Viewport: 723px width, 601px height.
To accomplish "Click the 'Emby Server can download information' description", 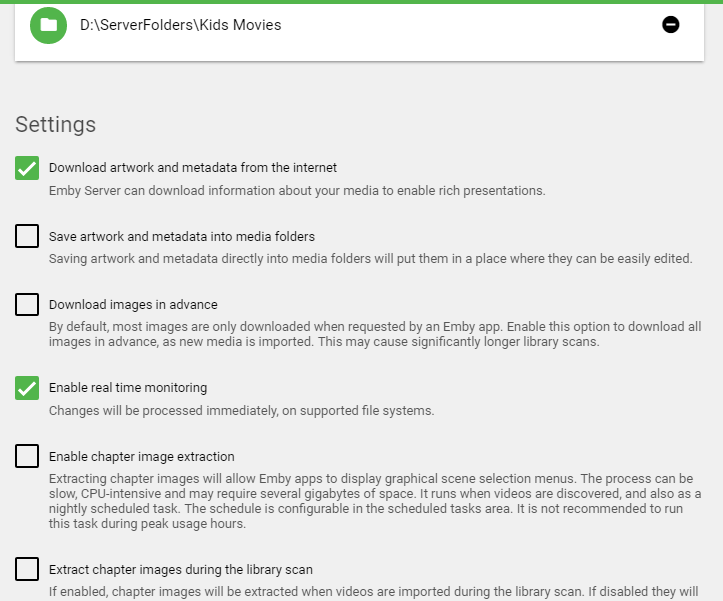I will tap(297, 190).
